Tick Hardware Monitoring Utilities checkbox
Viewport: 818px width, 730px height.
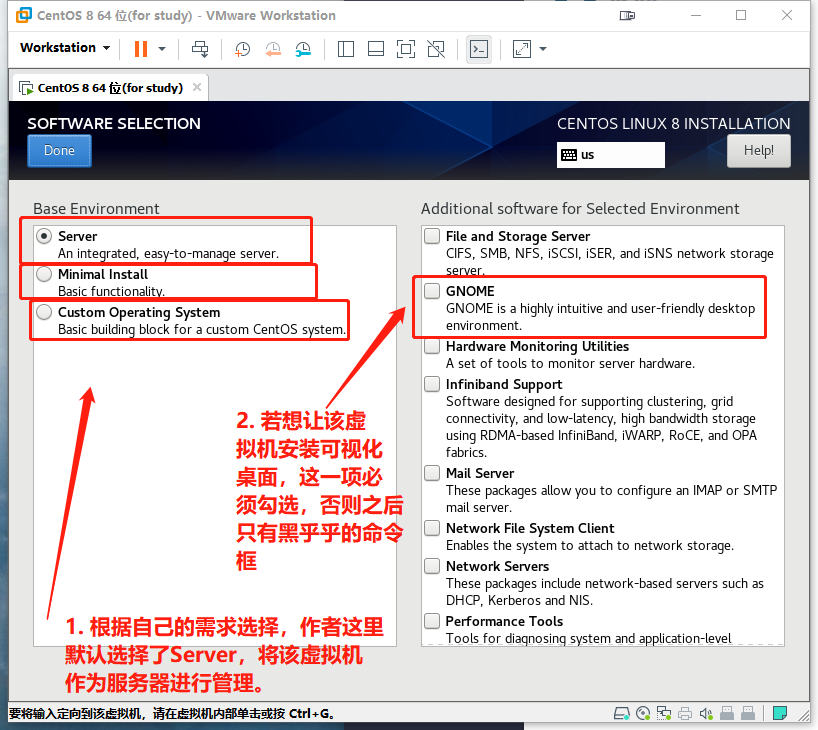pyautogui.click(x=432, y=346)
